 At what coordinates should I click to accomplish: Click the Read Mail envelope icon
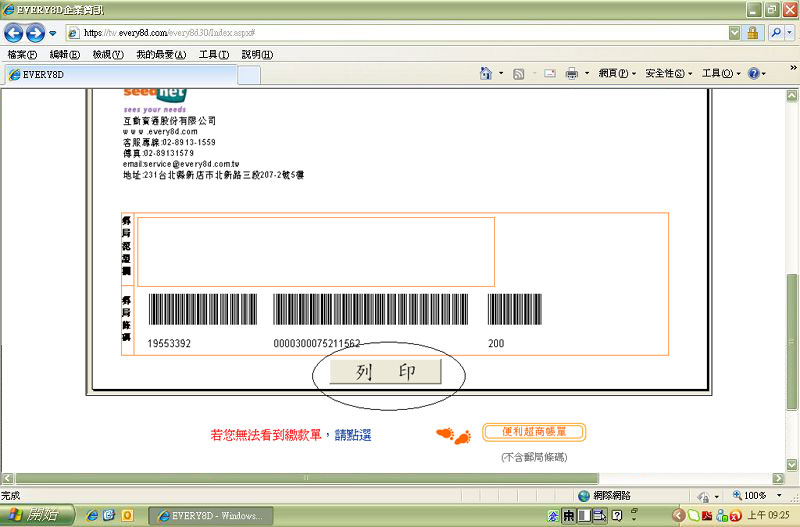coord(549,74)
